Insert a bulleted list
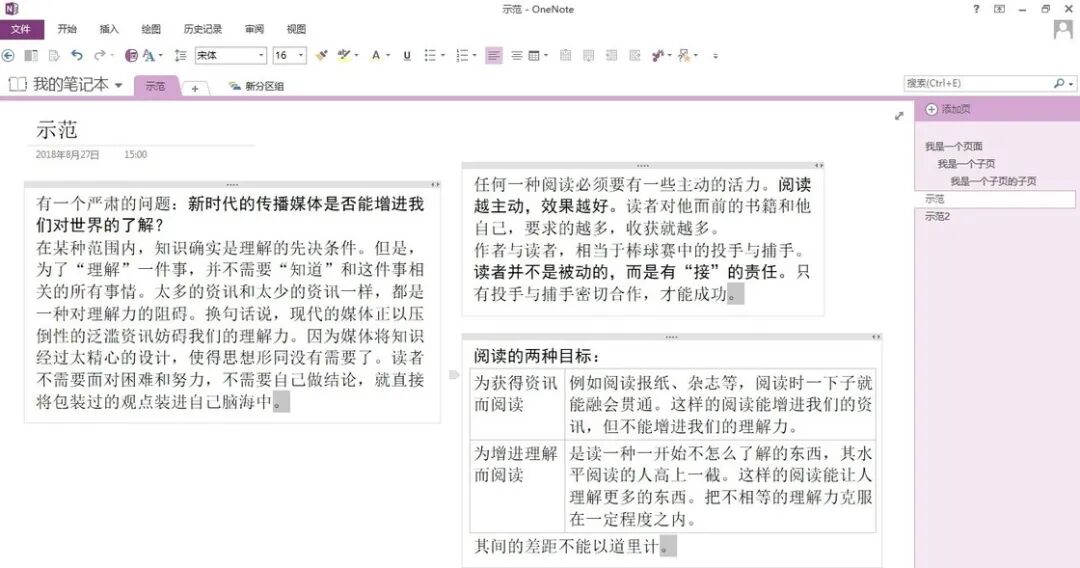Image resolution: width=1080 pixels, height=568 pixels. (430, 55)
